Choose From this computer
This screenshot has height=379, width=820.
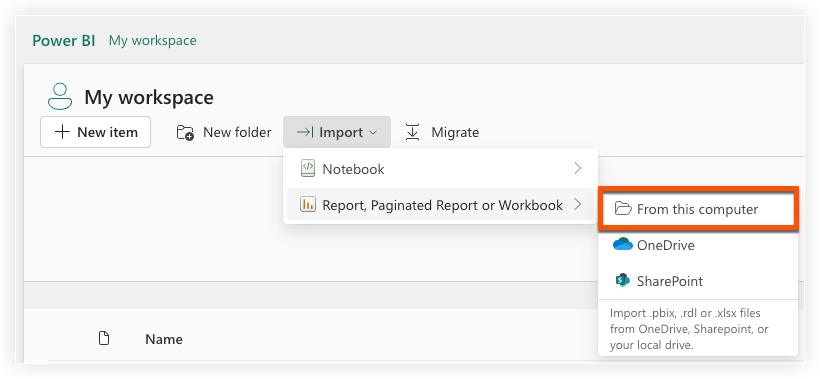[x=698, y=209]
